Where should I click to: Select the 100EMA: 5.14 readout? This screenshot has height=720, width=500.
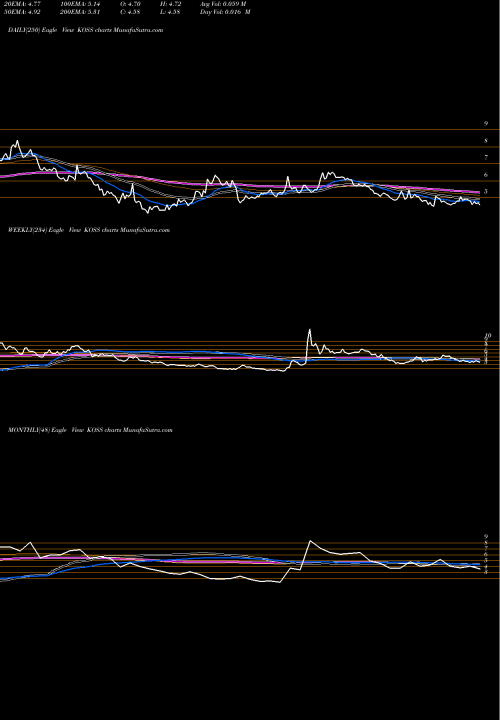click(x=81, y=4)
